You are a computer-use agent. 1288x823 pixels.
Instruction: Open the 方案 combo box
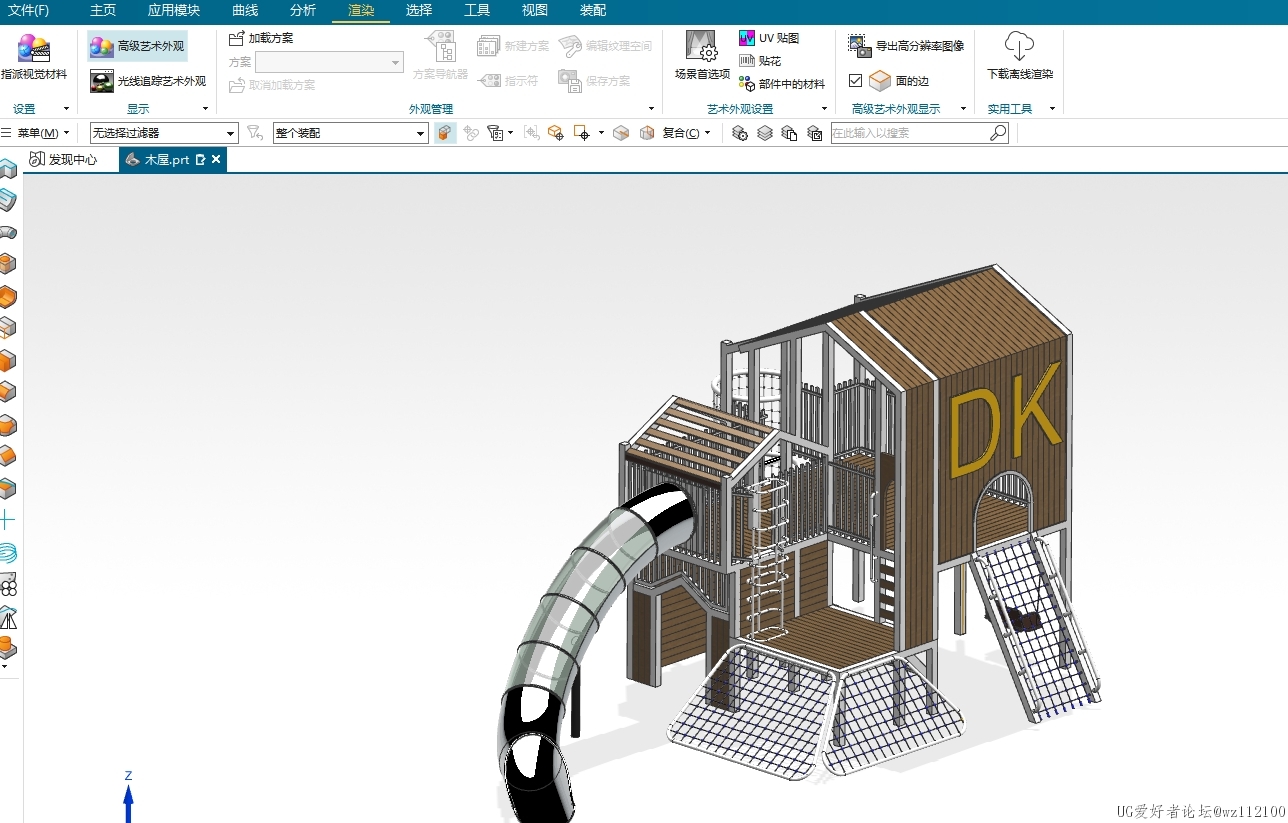329,62
